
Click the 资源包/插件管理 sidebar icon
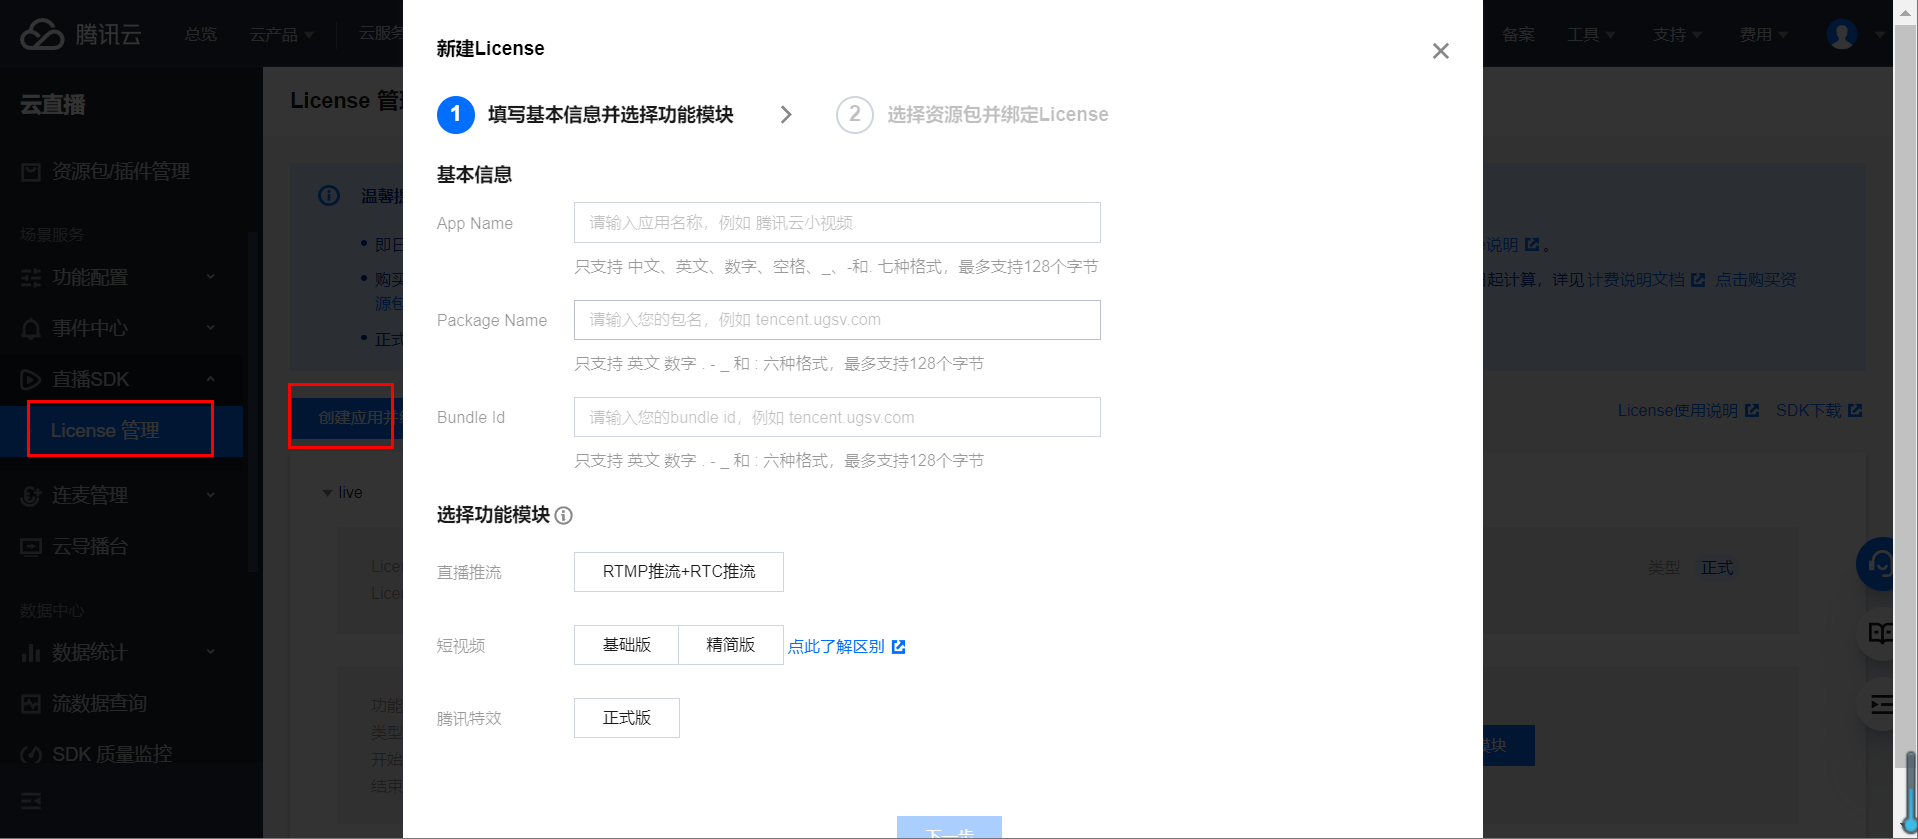tap(31, 172)
